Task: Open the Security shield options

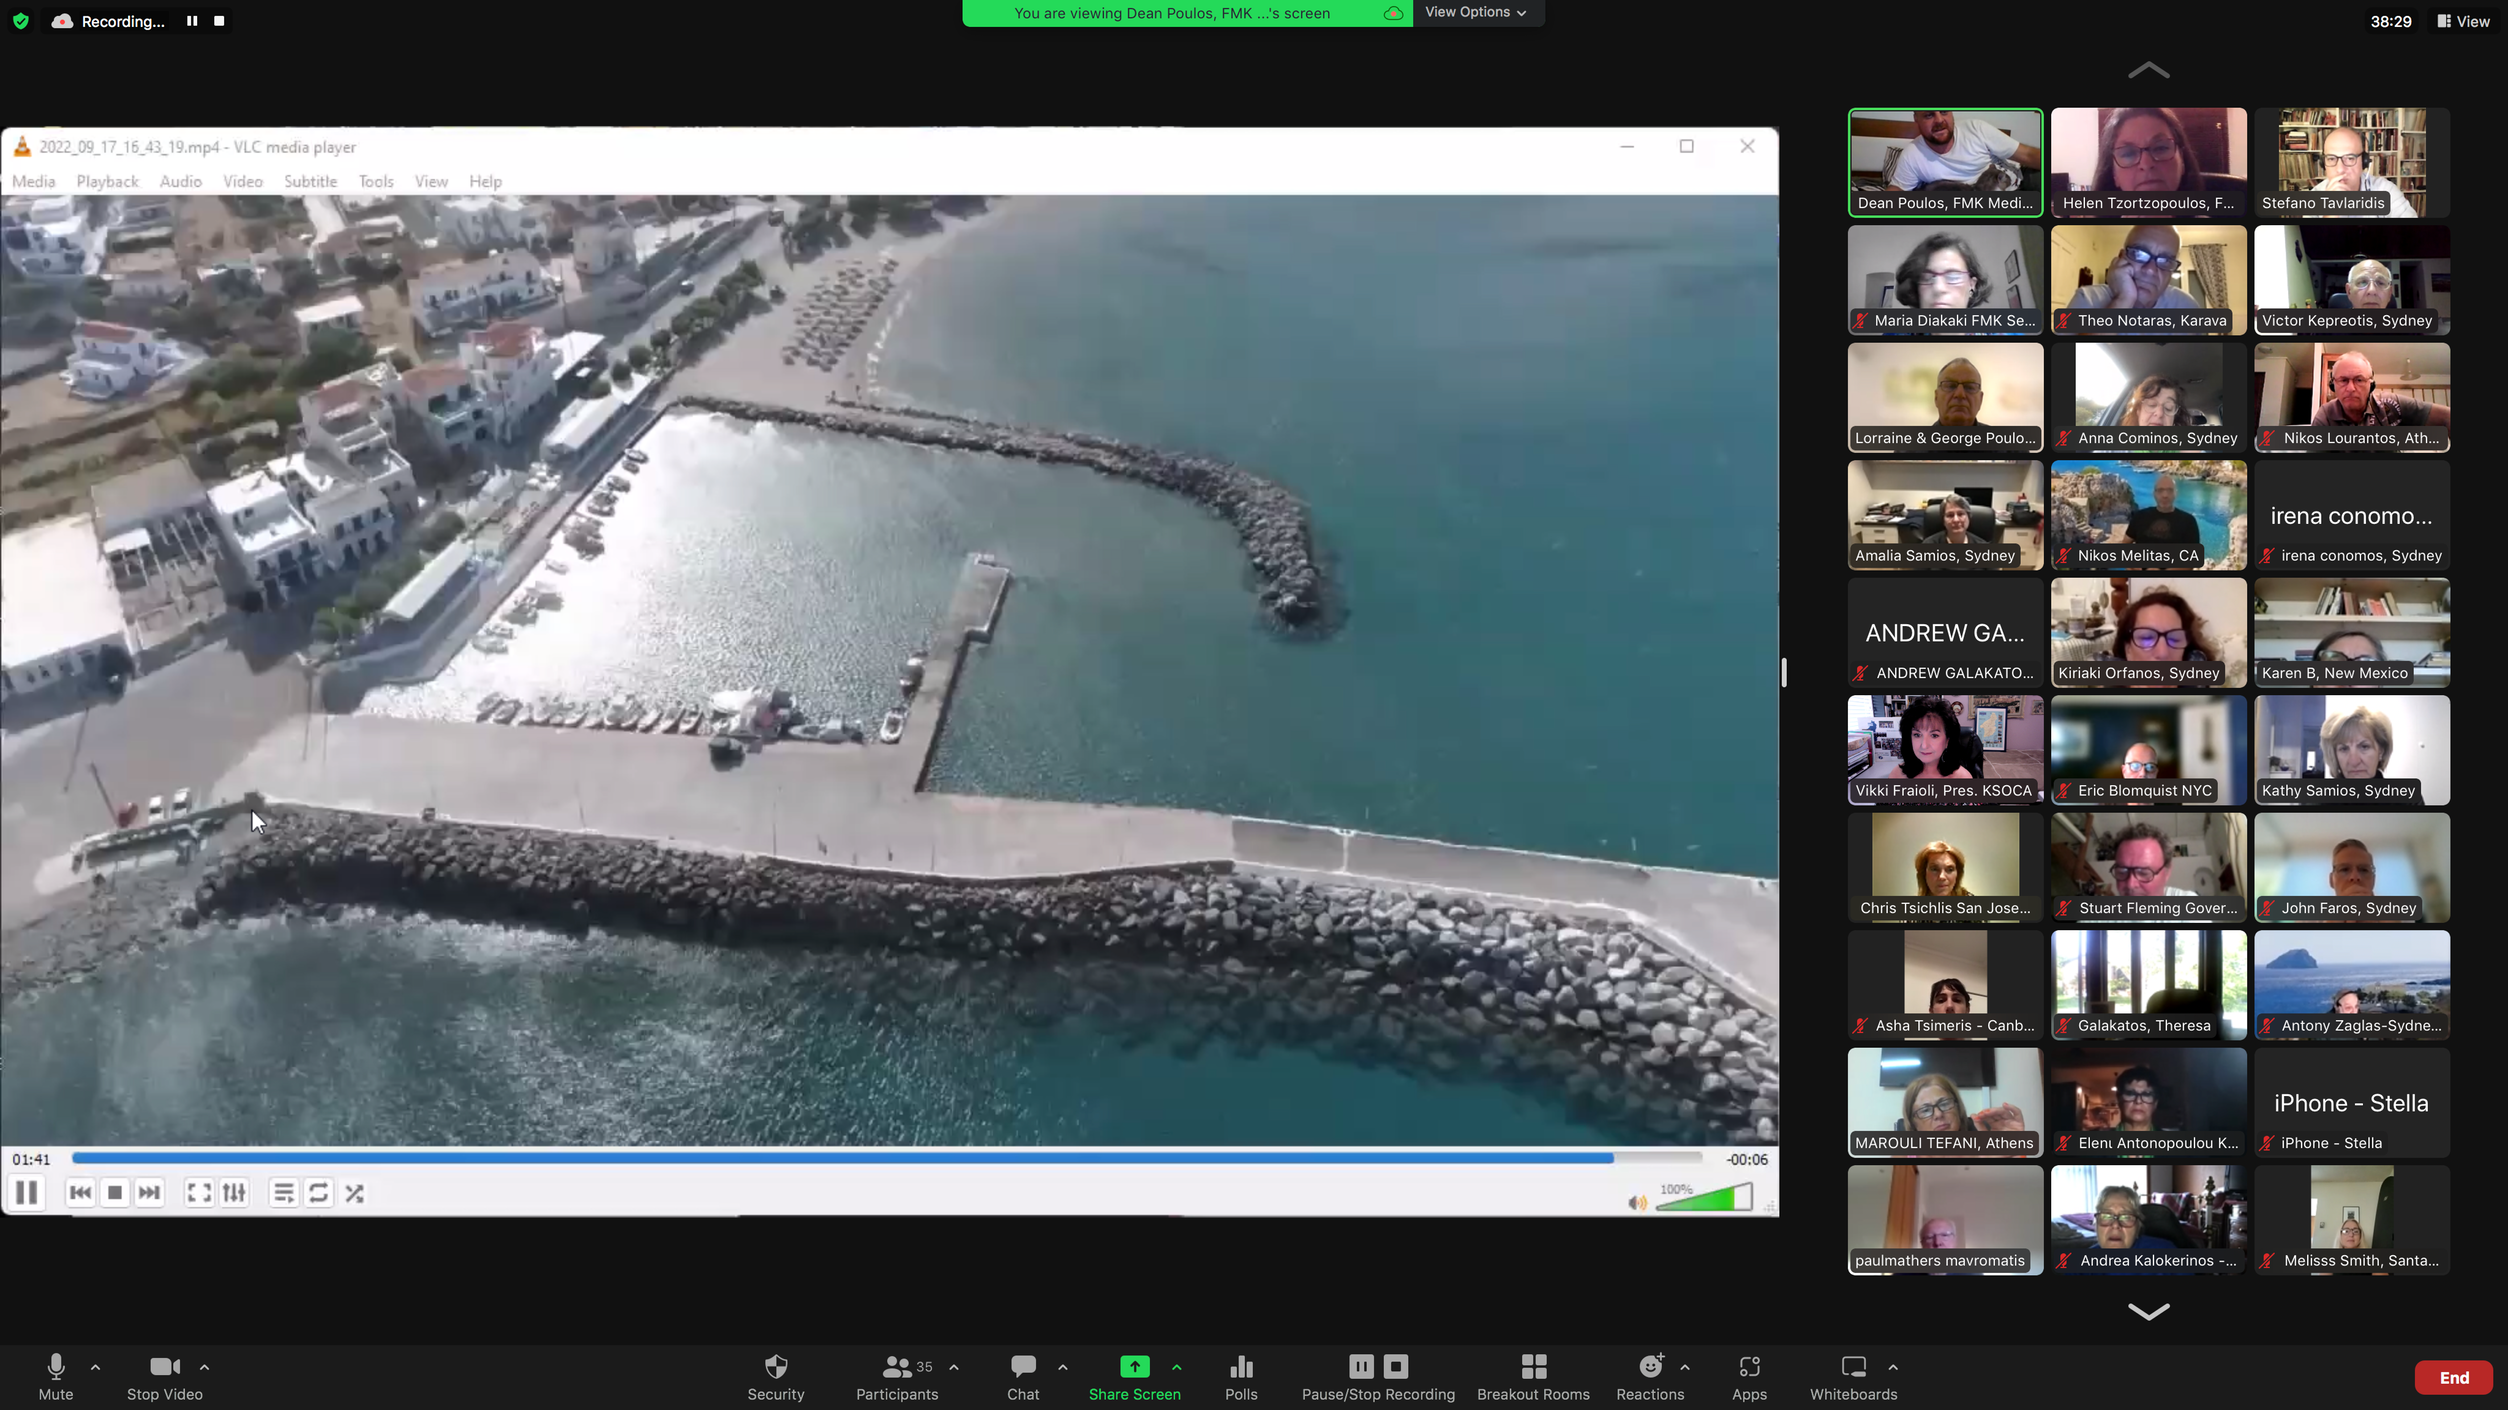Action: click(x=775, y=1376)
